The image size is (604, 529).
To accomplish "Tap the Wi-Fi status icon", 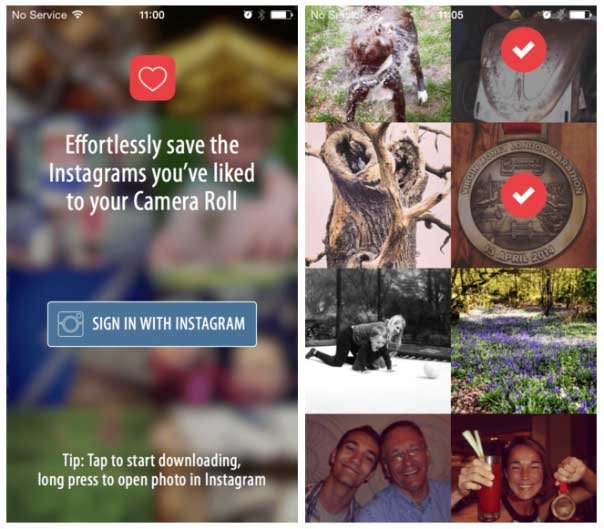I will tap(77, 15).
